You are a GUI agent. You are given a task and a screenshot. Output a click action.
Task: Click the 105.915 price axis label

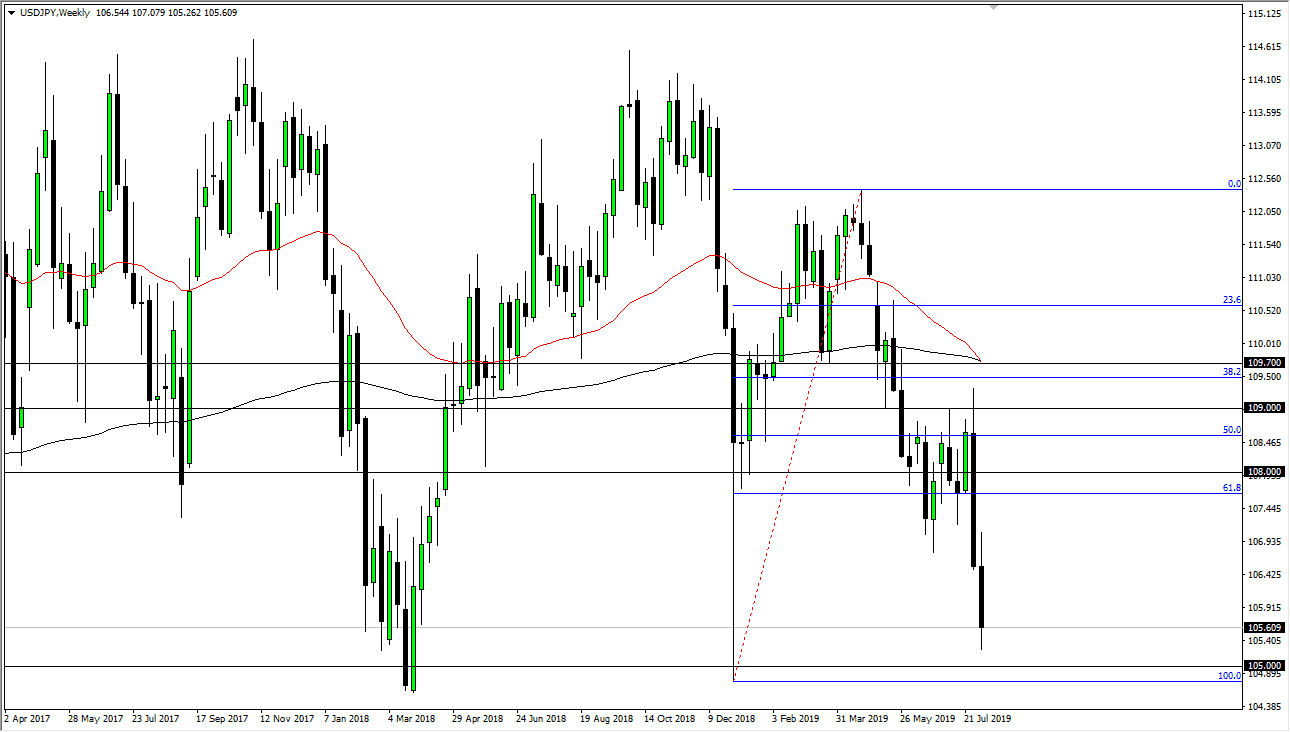pos(1265,608)
